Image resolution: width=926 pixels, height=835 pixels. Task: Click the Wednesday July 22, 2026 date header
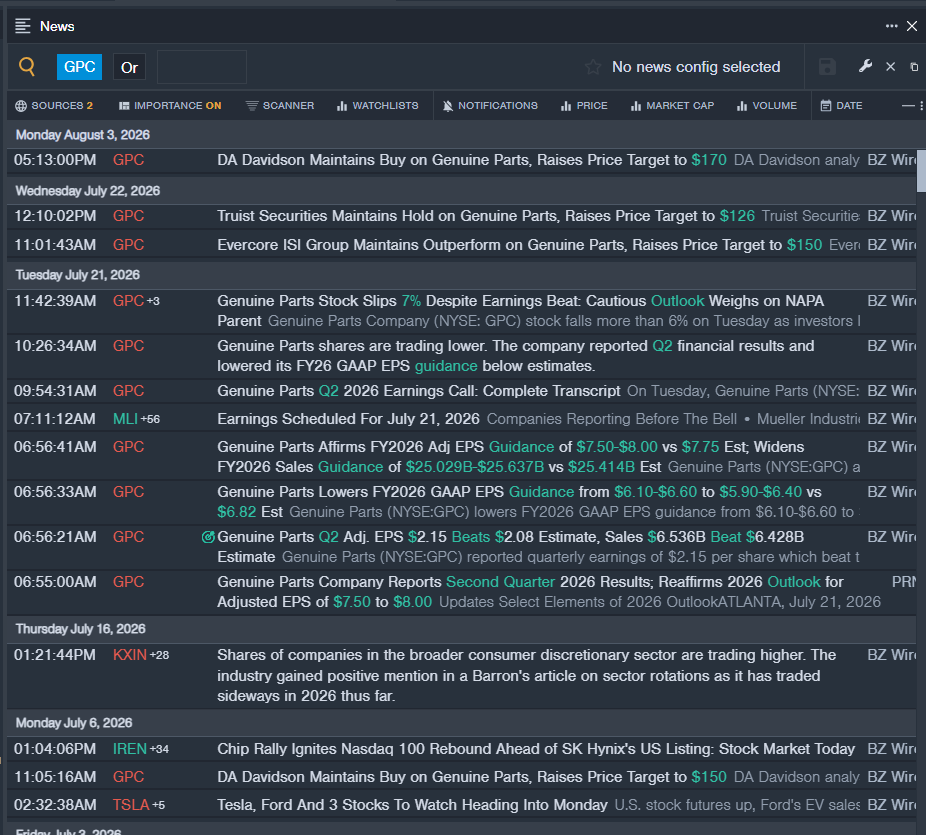pyautogui.click(x=87, y=191)
